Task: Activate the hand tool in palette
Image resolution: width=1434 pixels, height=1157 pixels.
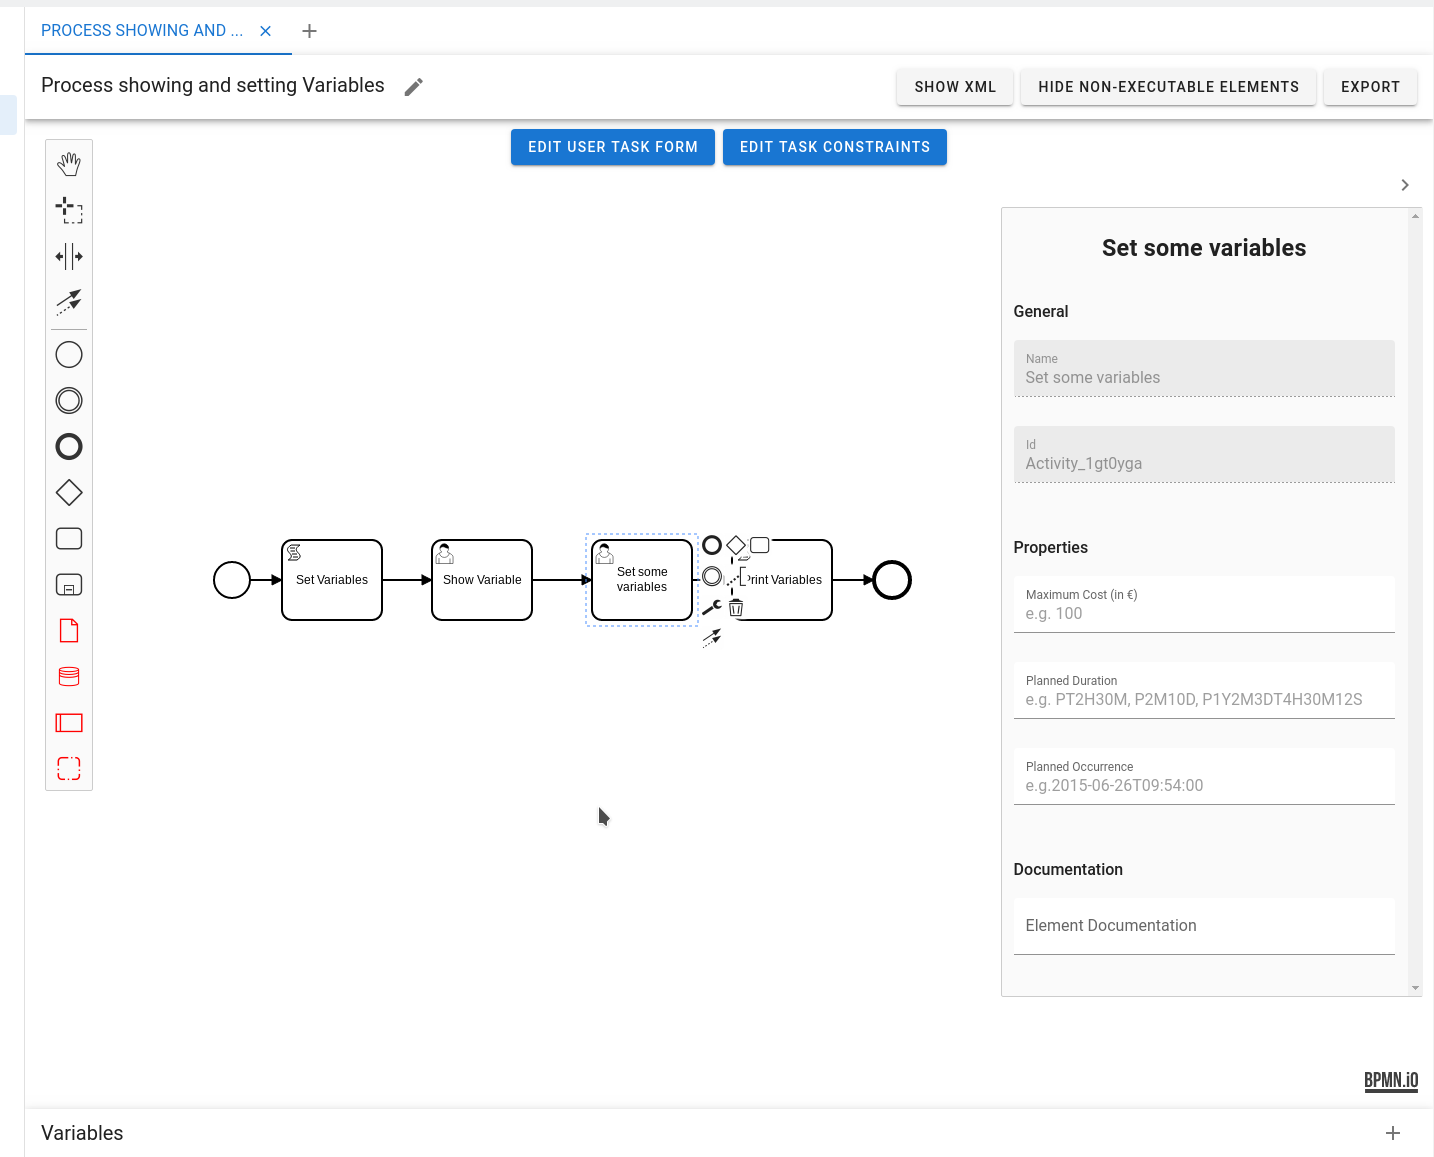Action: [69, 164]
